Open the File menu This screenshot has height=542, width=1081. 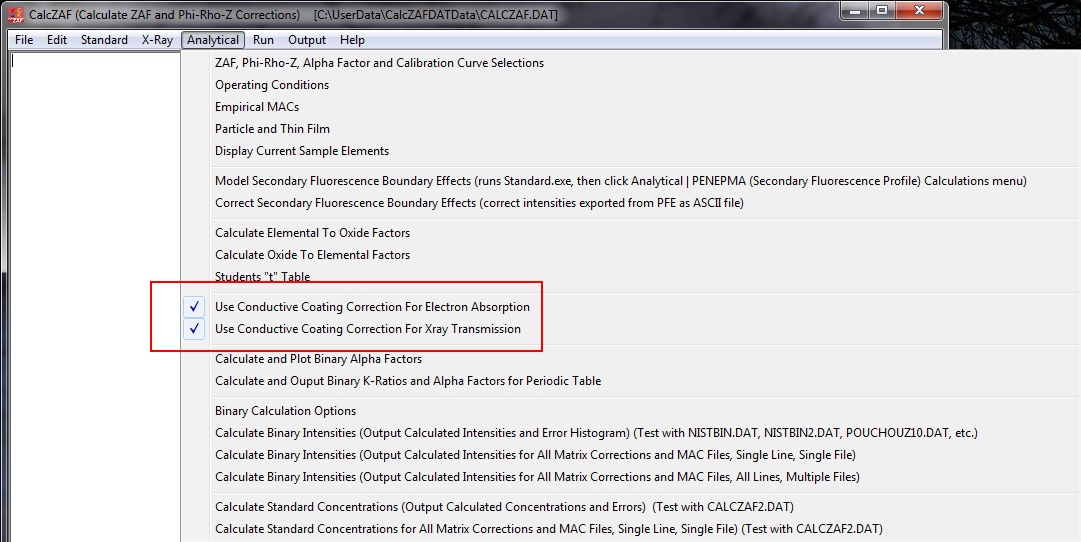(24, 40)
